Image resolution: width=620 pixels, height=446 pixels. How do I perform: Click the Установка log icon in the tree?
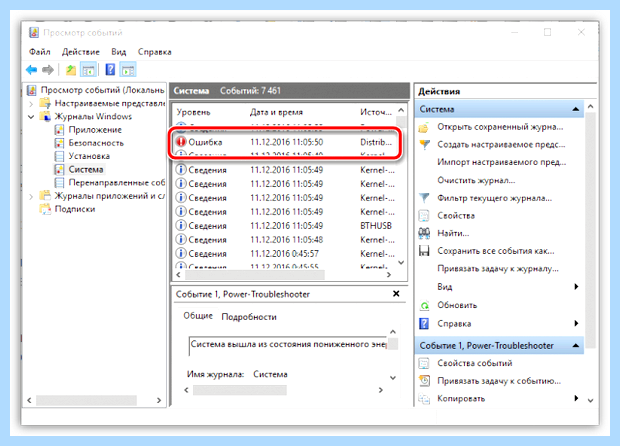pos(59,156)
